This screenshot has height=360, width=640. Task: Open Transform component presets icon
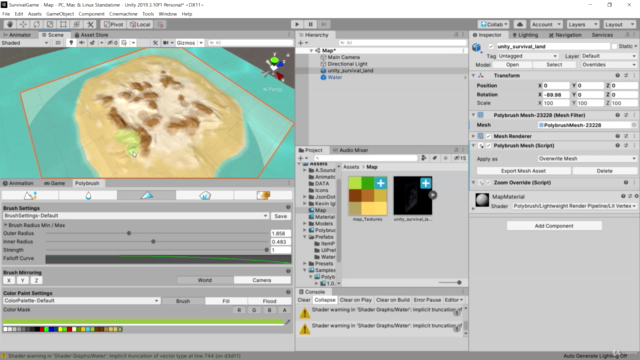click(626, 76)
